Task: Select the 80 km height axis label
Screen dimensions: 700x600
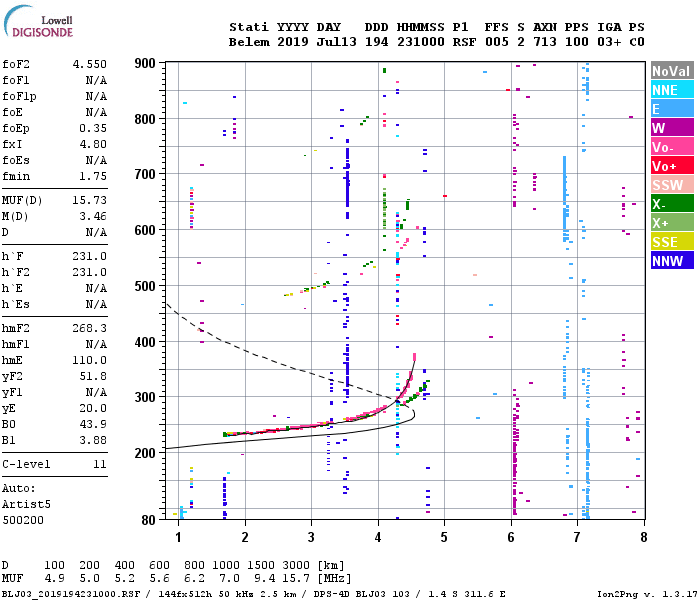Action: 149,520
